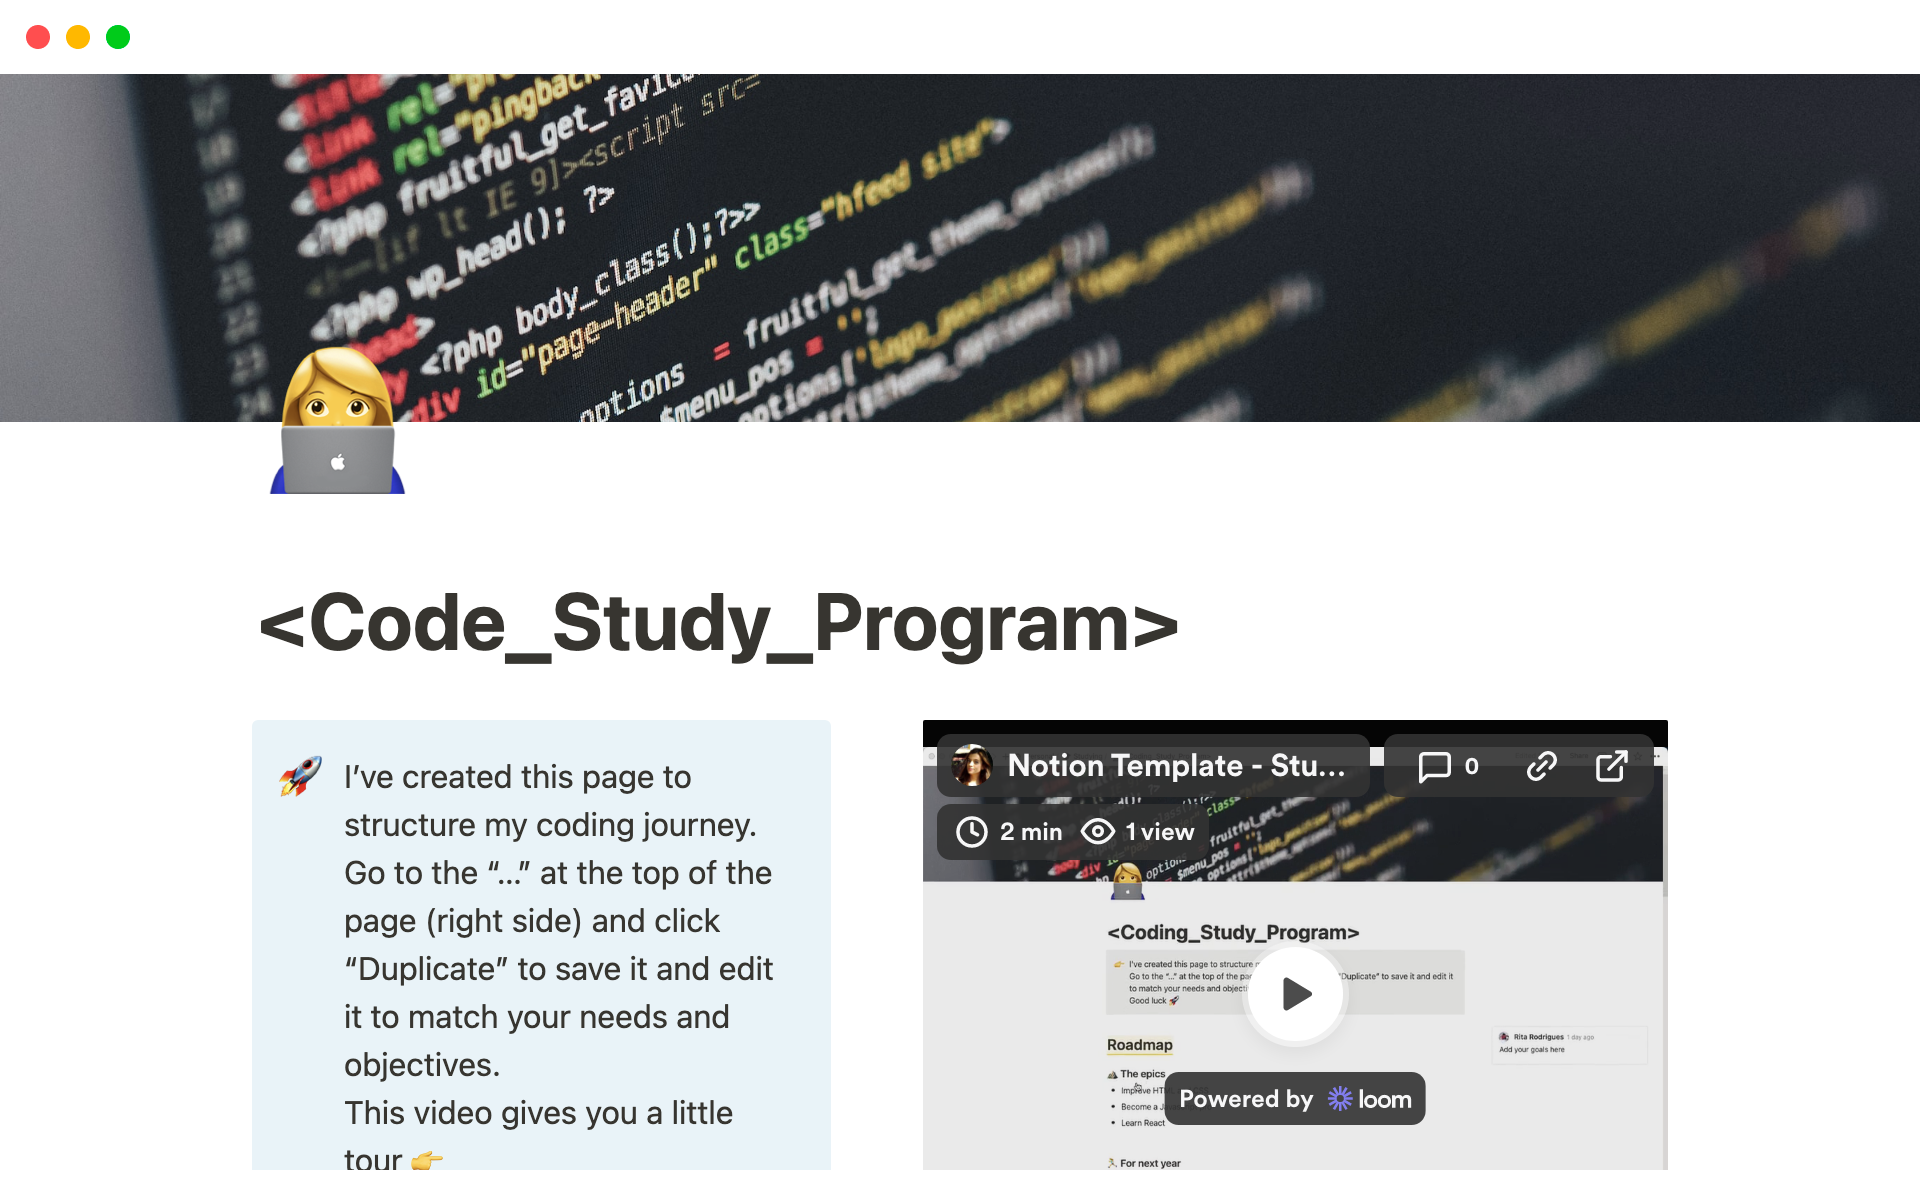Click the Notion page cover image area
Screen dimensions: 1920x1200
point(959,247)
